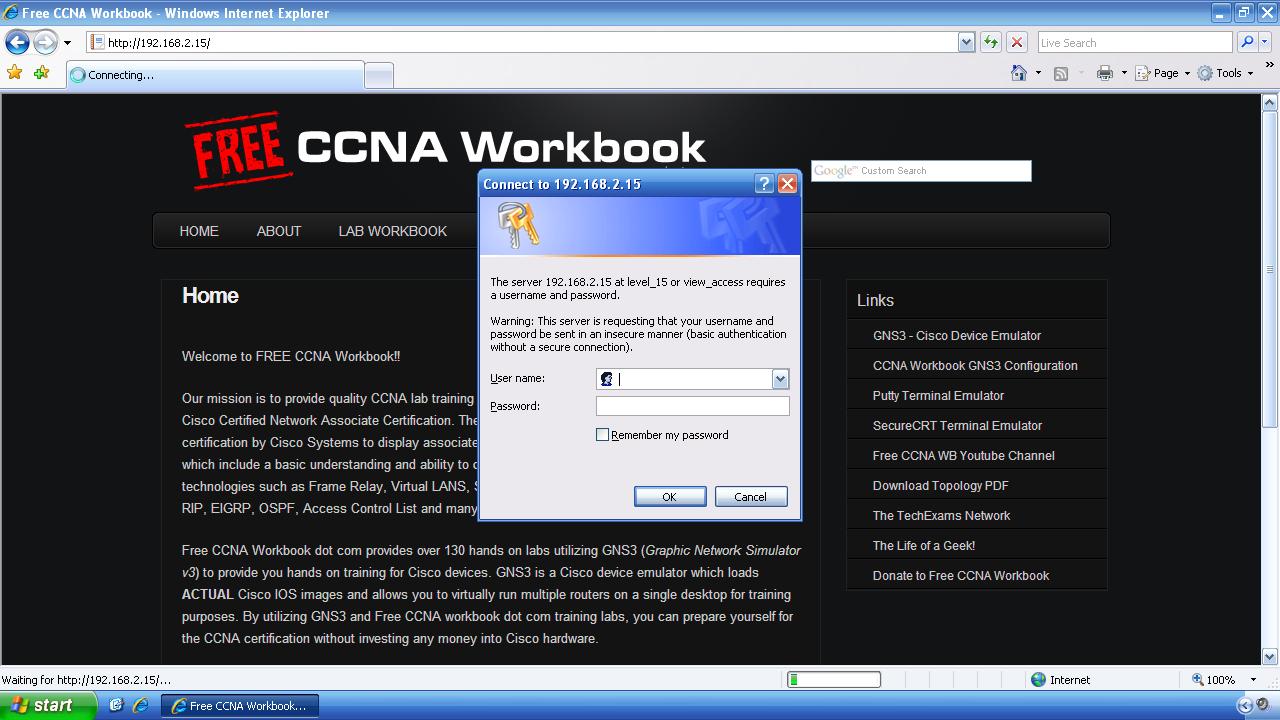Open the Free CCNA WB Youtube Channel link
This screenshot has width=1280, height=720.
coord(963,456)
